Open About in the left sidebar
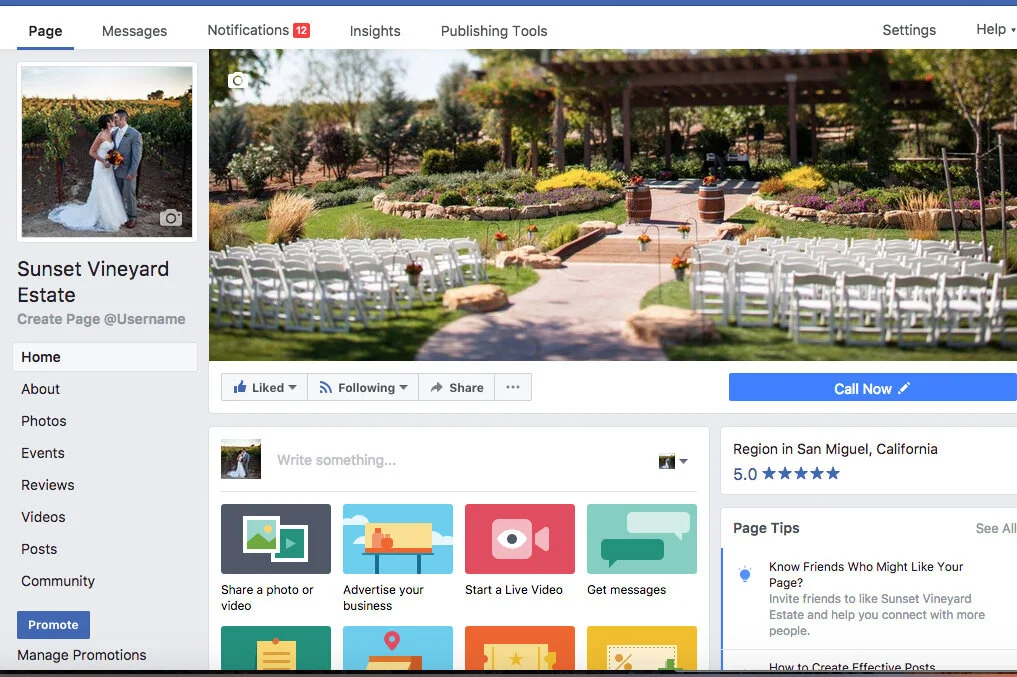This screenshot has height=677, width=1017. coord(40,388)
